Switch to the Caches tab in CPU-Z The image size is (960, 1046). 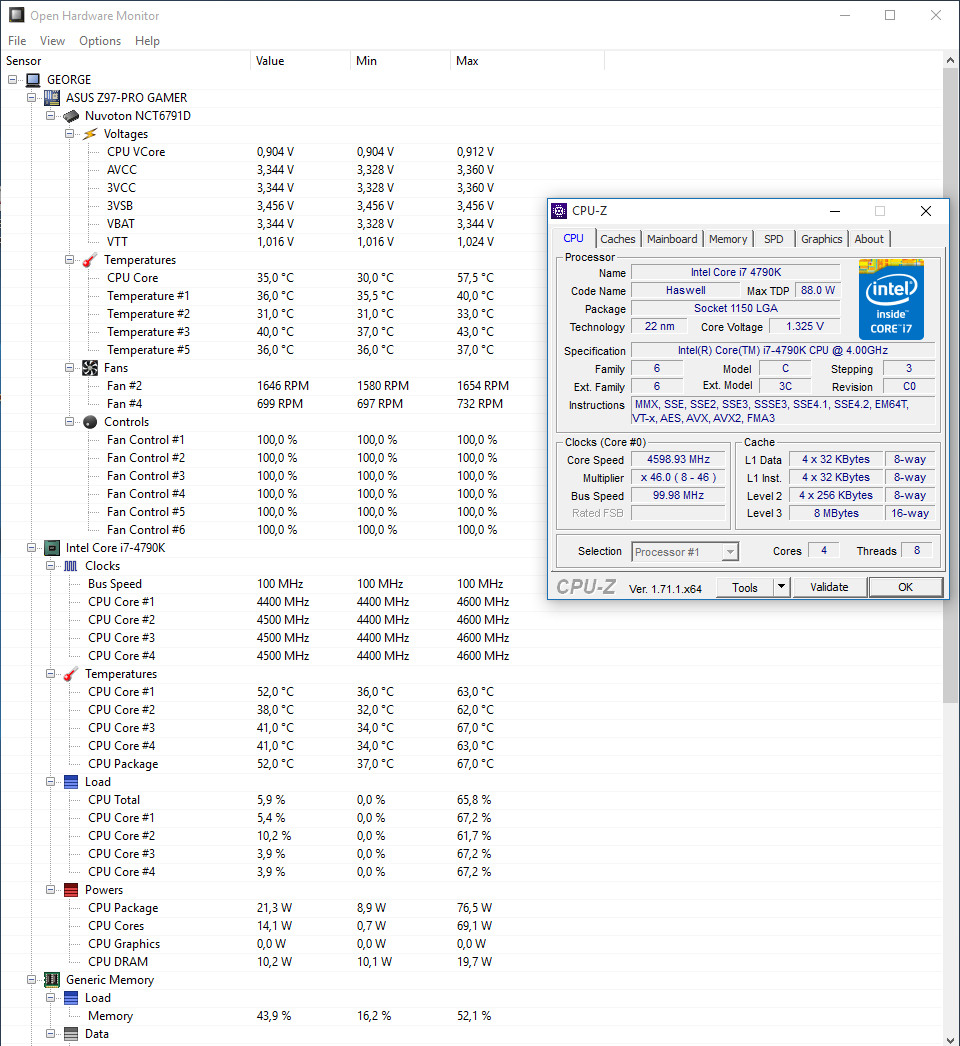[618, 239]
